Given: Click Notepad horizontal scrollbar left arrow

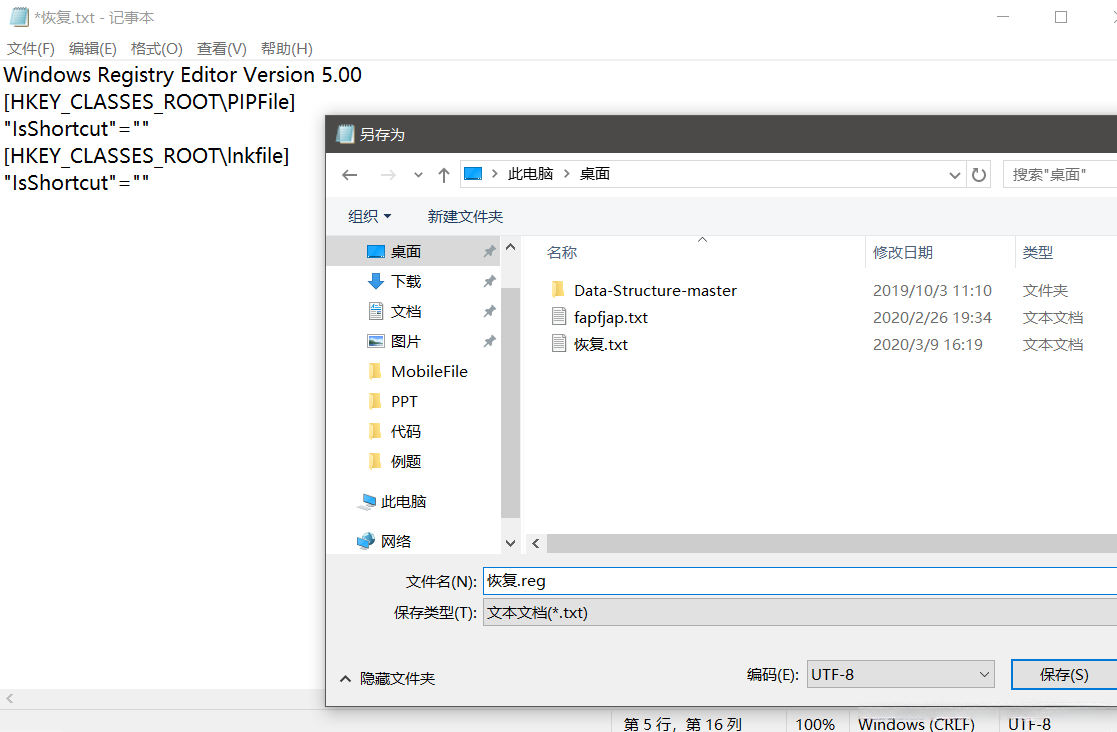Looking at the screenshot, I should tap(9, 699).
